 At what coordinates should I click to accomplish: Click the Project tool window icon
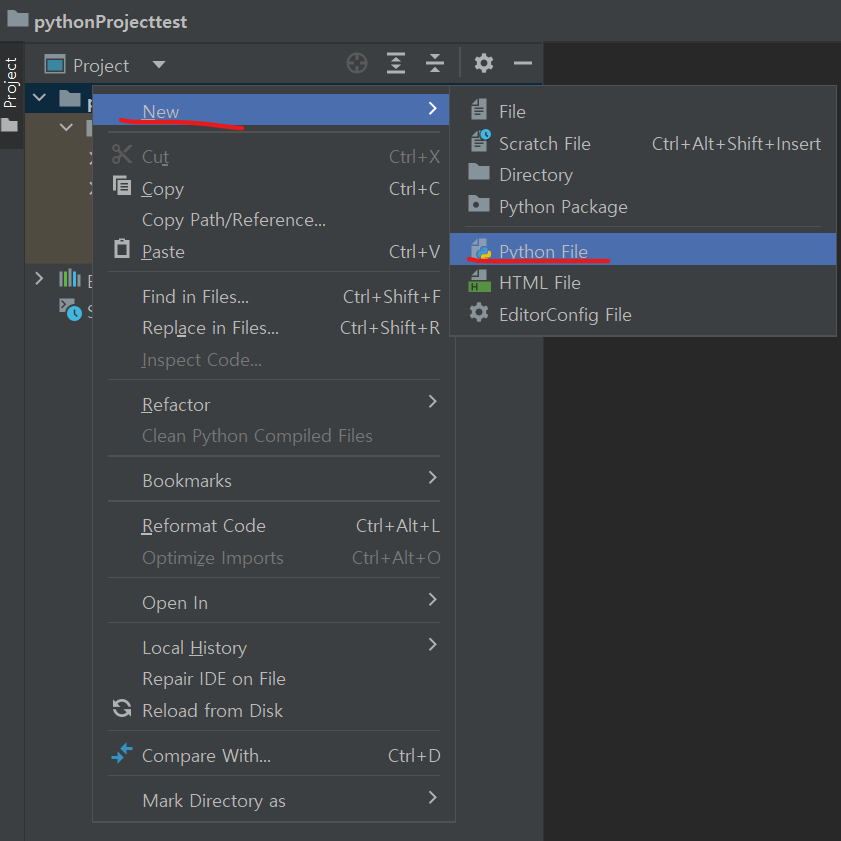[55, 64]
